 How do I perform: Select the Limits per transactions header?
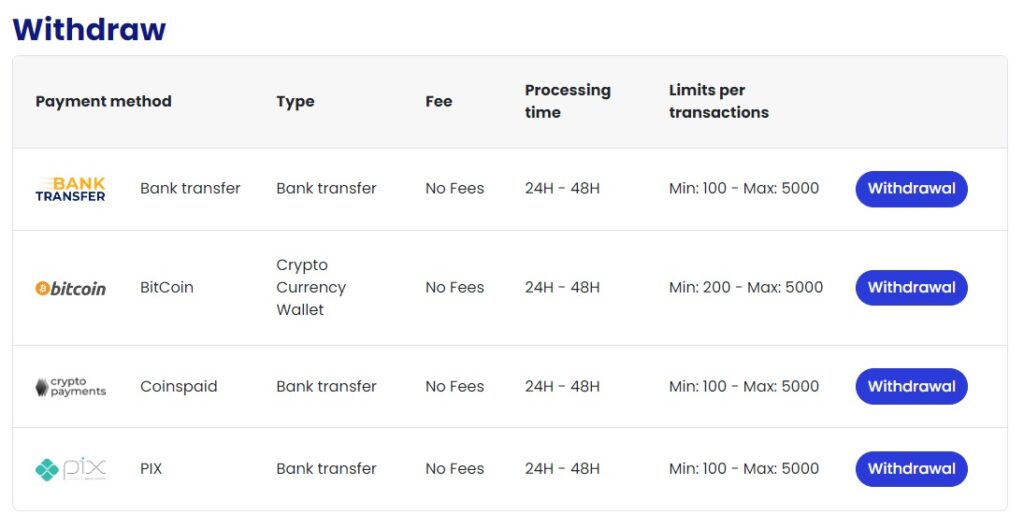(718, 101)
